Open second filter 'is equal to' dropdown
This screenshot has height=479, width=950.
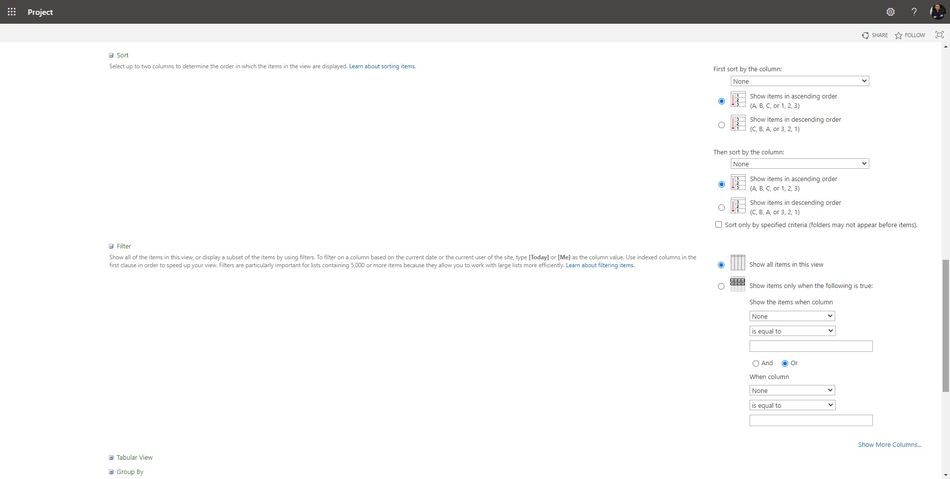(792, 406)
